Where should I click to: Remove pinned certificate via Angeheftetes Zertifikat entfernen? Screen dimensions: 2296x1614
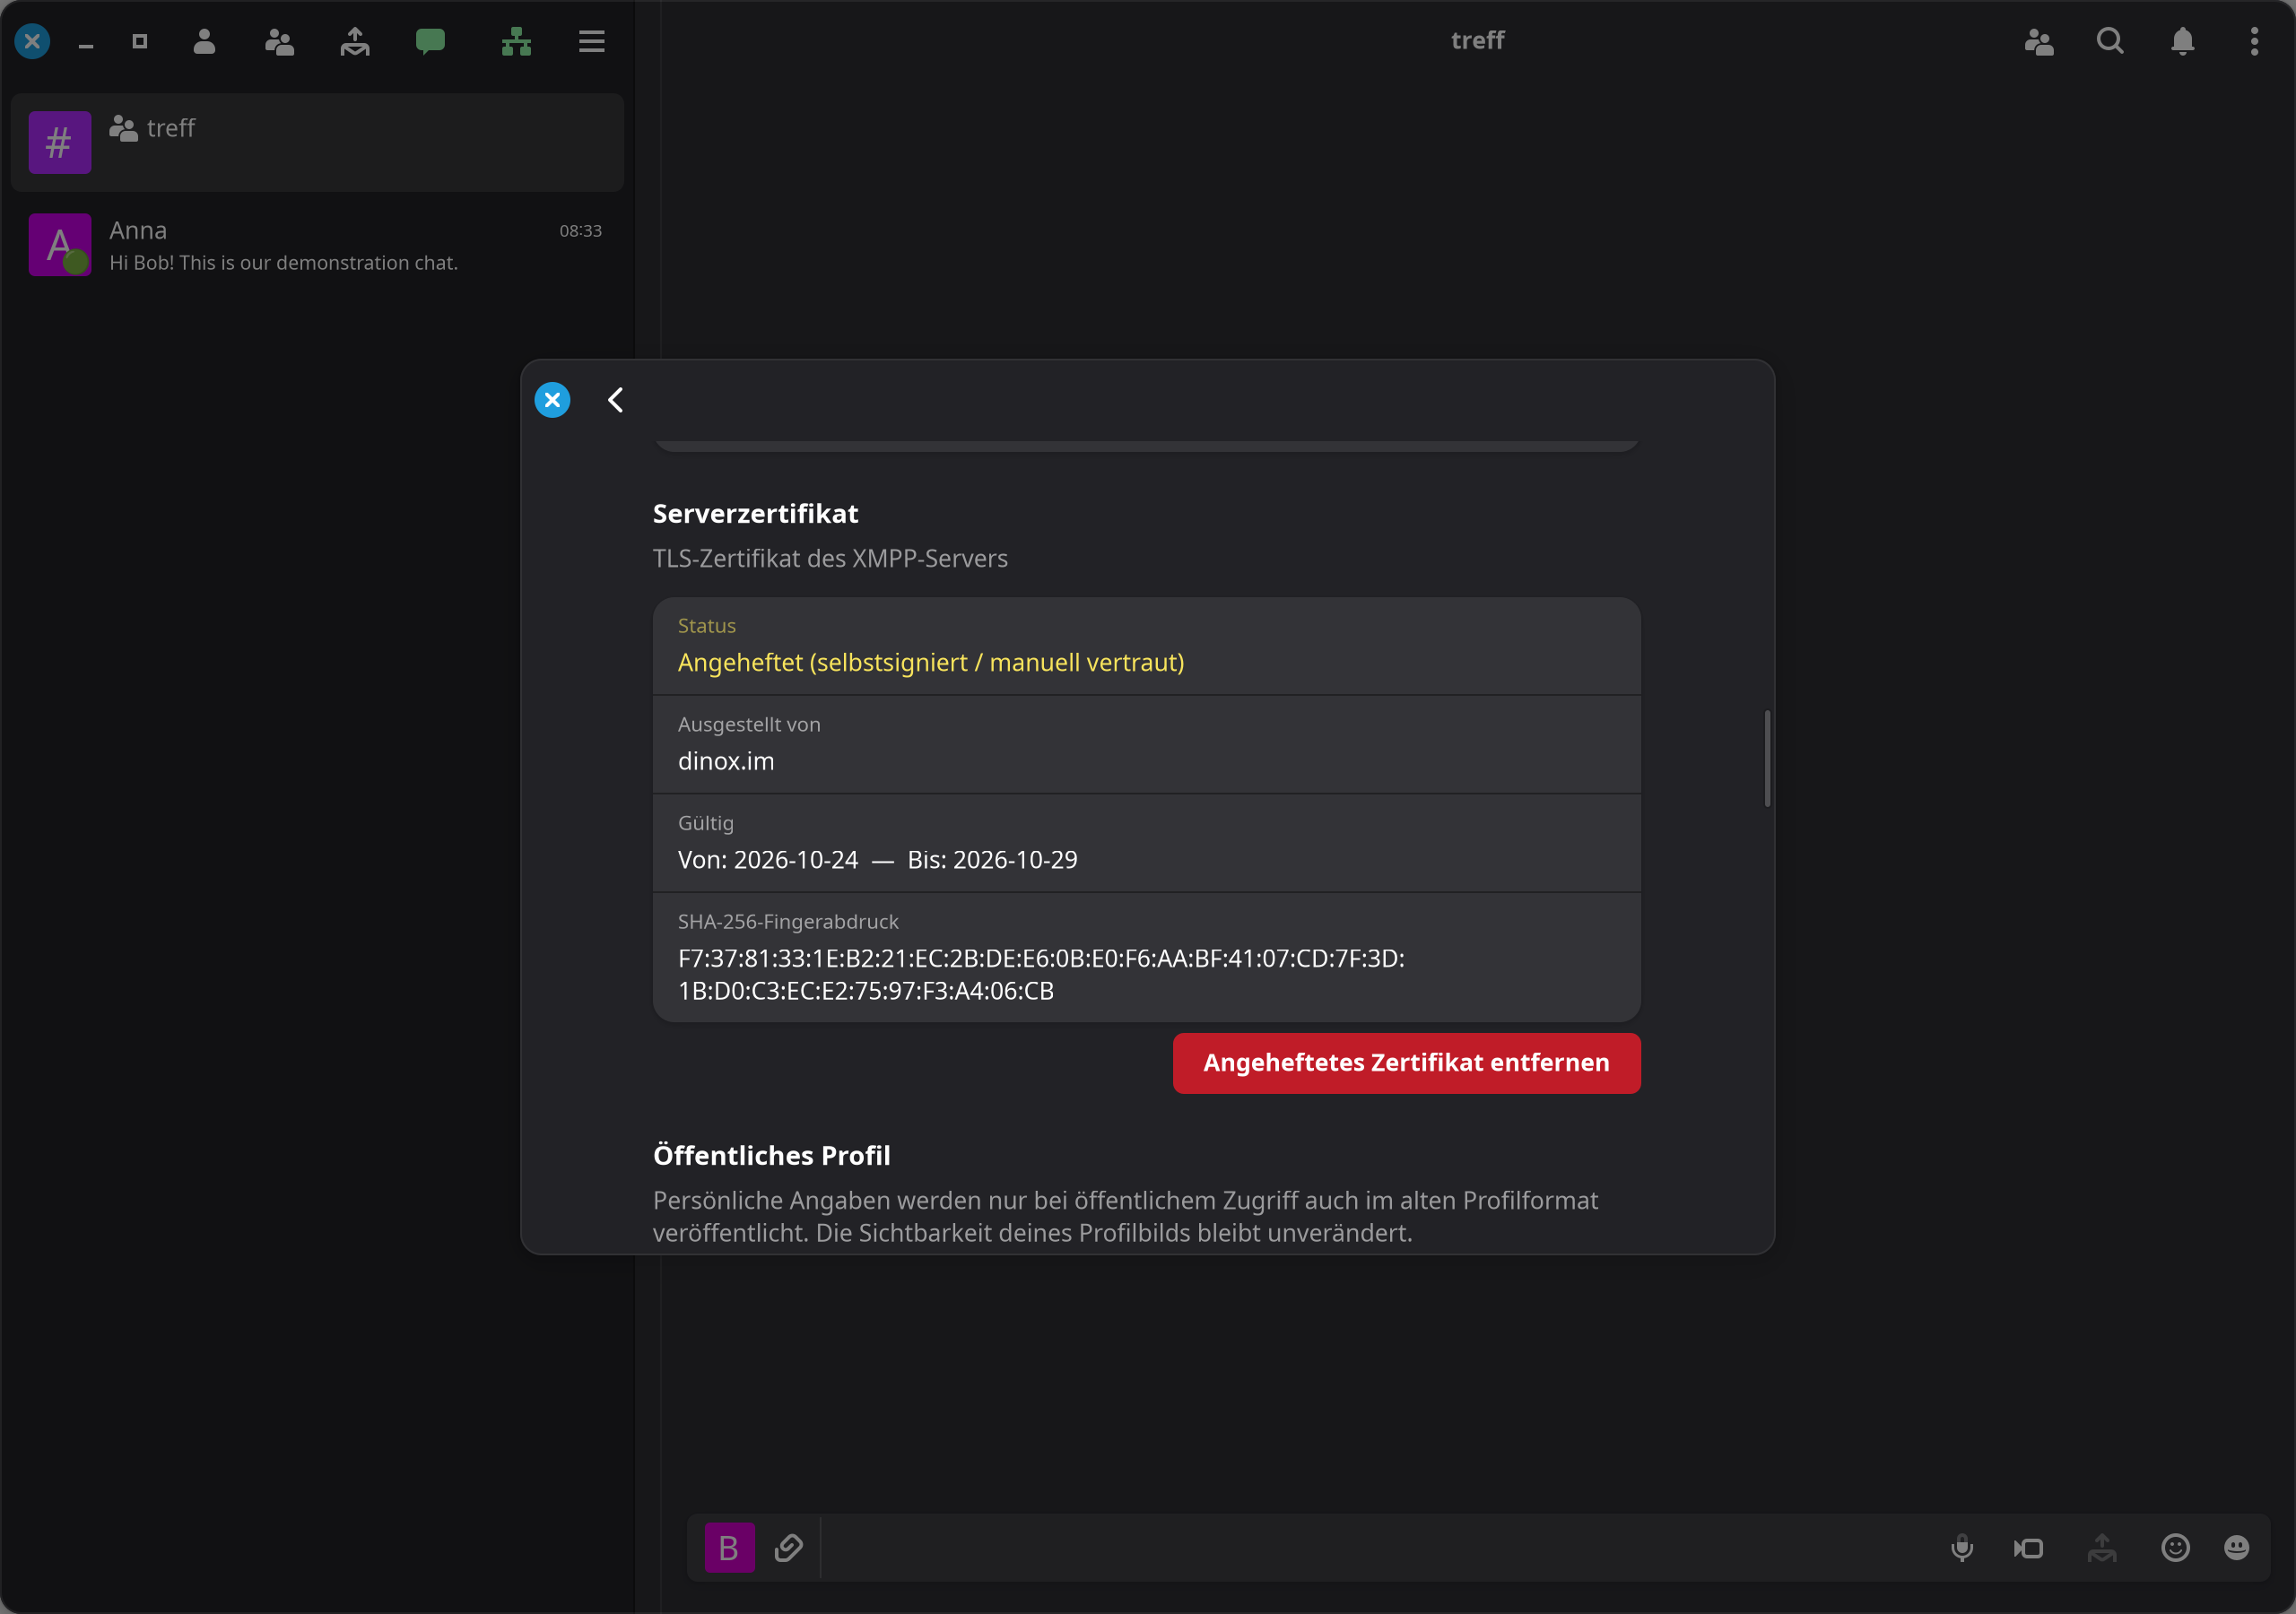tap(1406, 1063)
